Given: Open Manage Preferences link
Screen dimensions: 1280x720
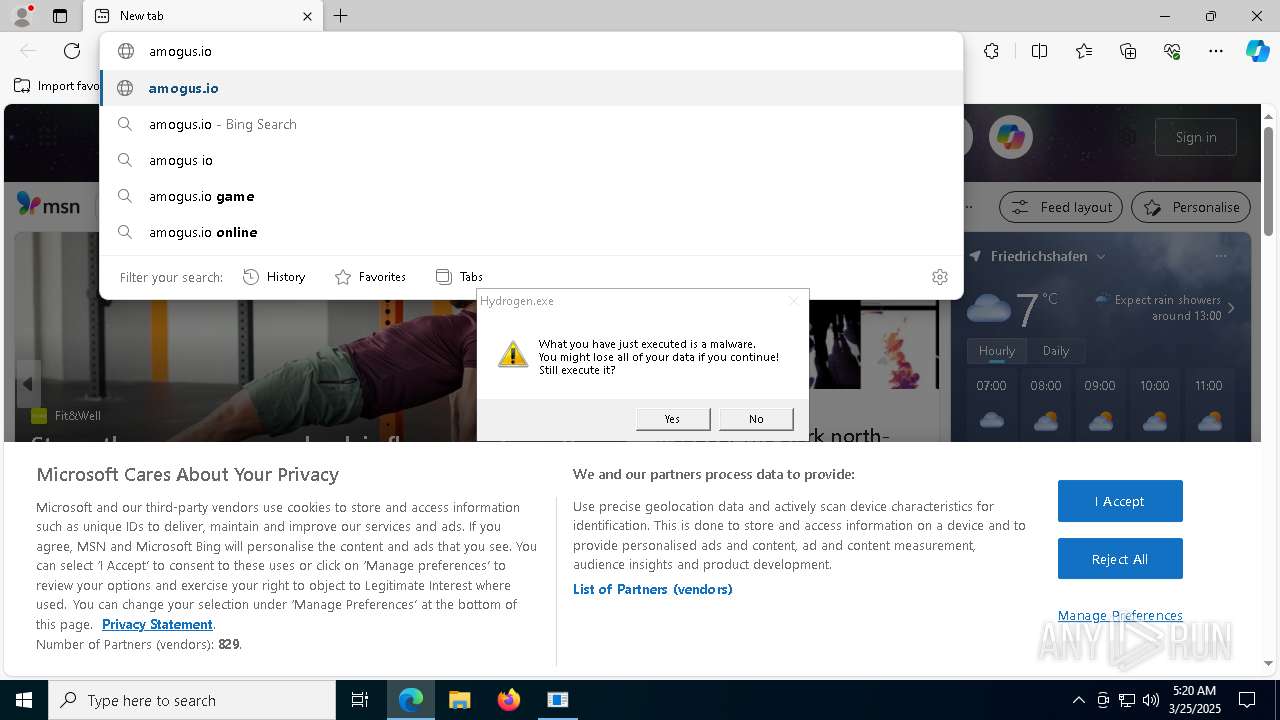Looking at the screenshot, I should click(x=1120, y=615).
